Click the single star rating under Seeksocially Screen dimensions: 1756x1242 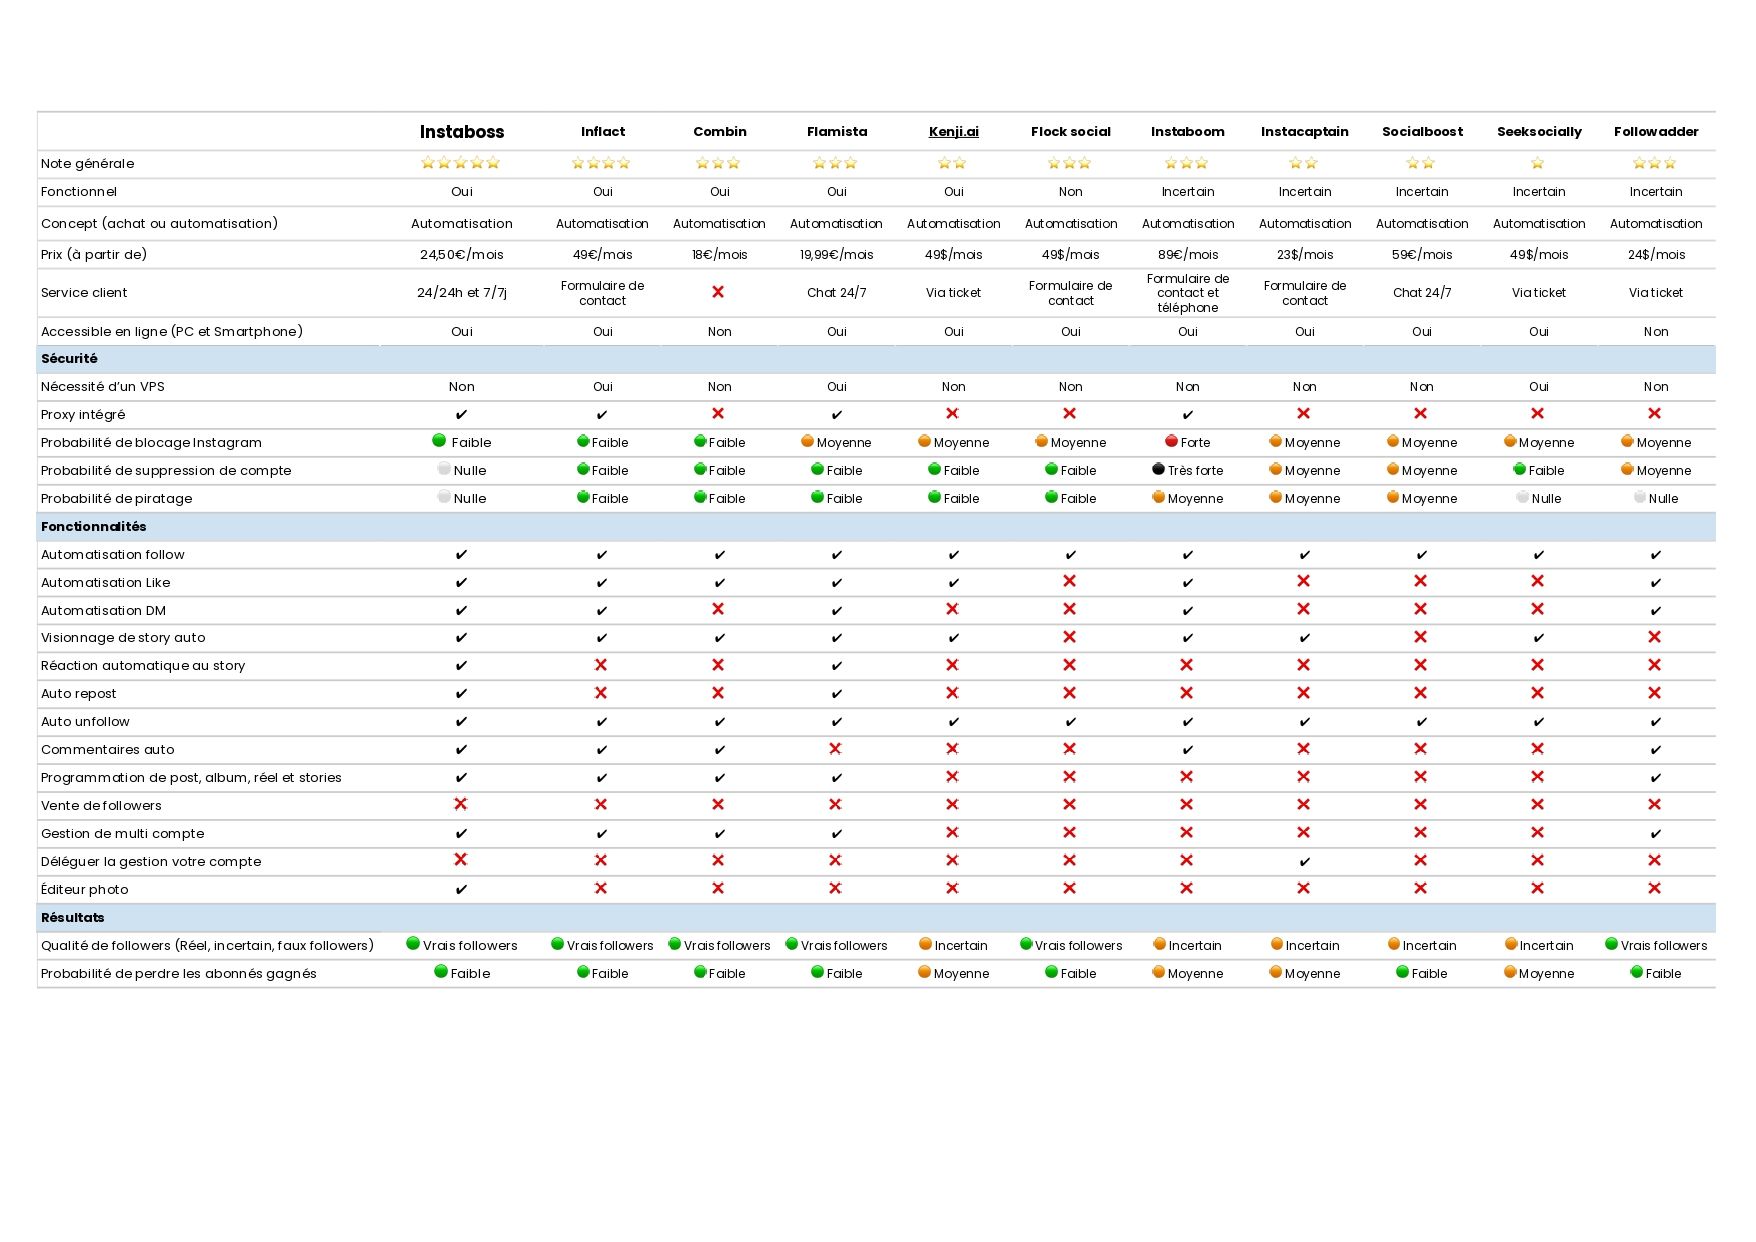coord(1538,163)
